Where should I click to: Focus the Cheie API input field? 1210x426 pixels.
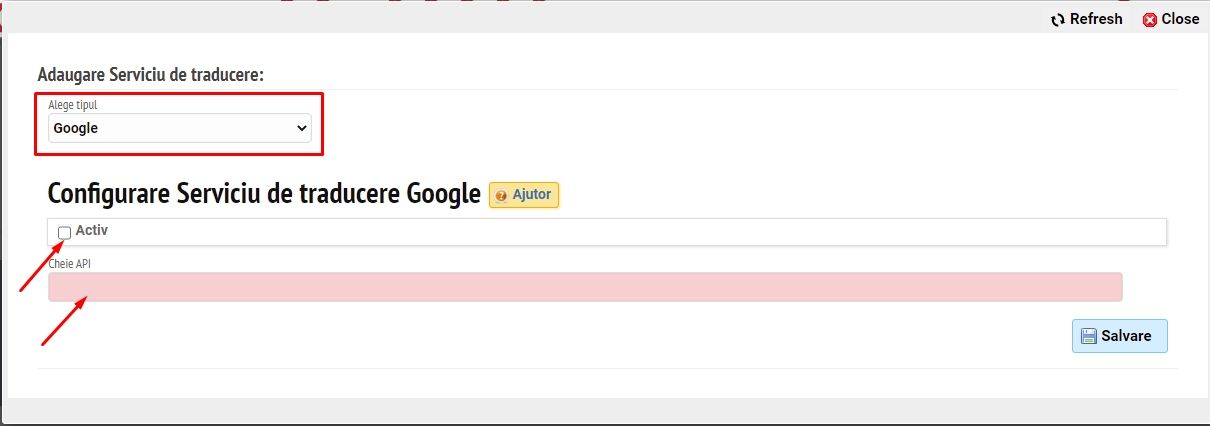tap(585, 287)
